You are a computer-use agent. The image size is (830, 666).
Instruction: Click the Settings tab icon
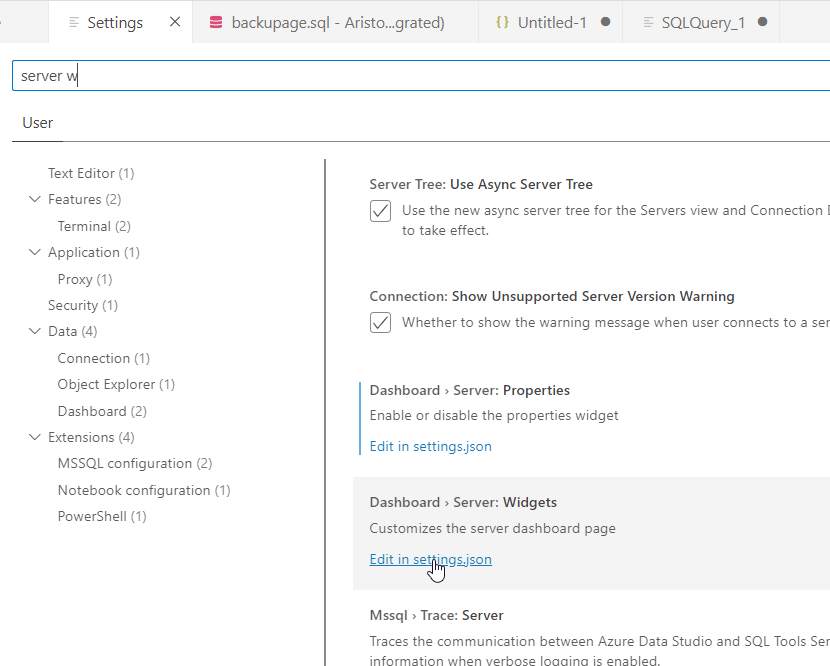coord(74,22)
